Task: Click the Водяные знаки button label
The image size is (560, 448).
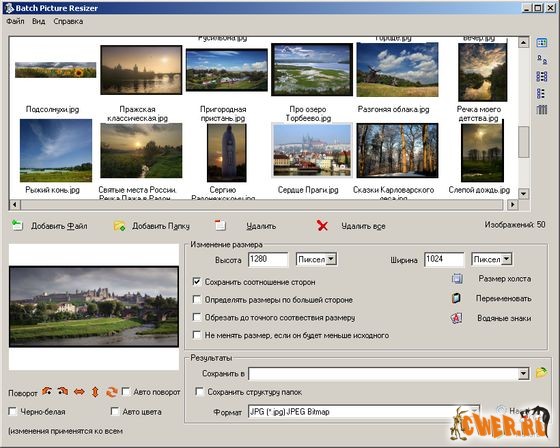Action: (504, 318)
